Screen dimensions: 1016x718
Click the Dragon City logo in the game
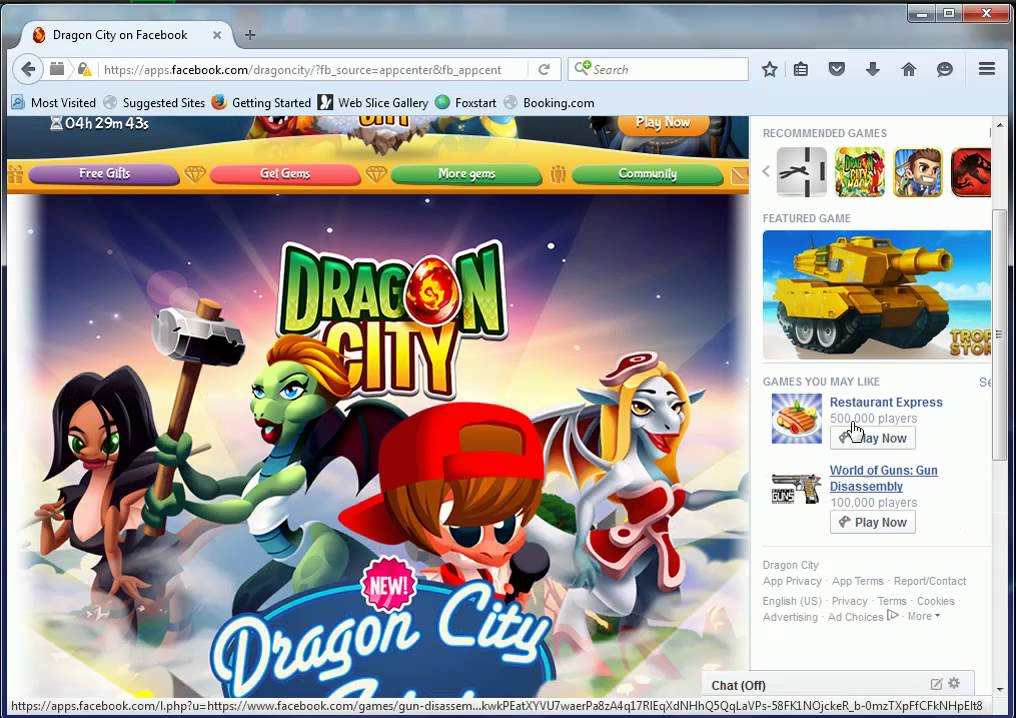click(391, 319)
